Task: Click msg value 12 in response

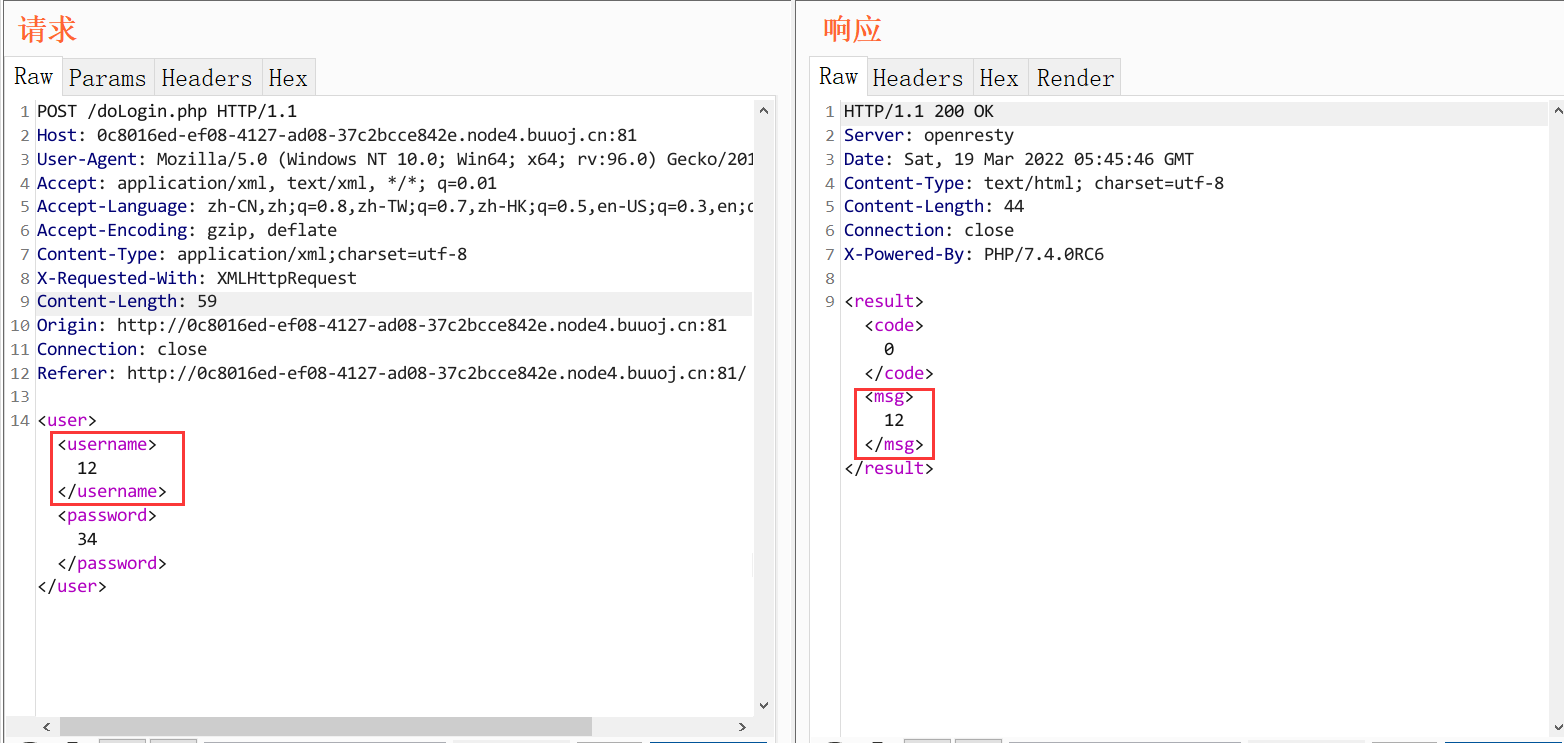Action: click(894, 420)
